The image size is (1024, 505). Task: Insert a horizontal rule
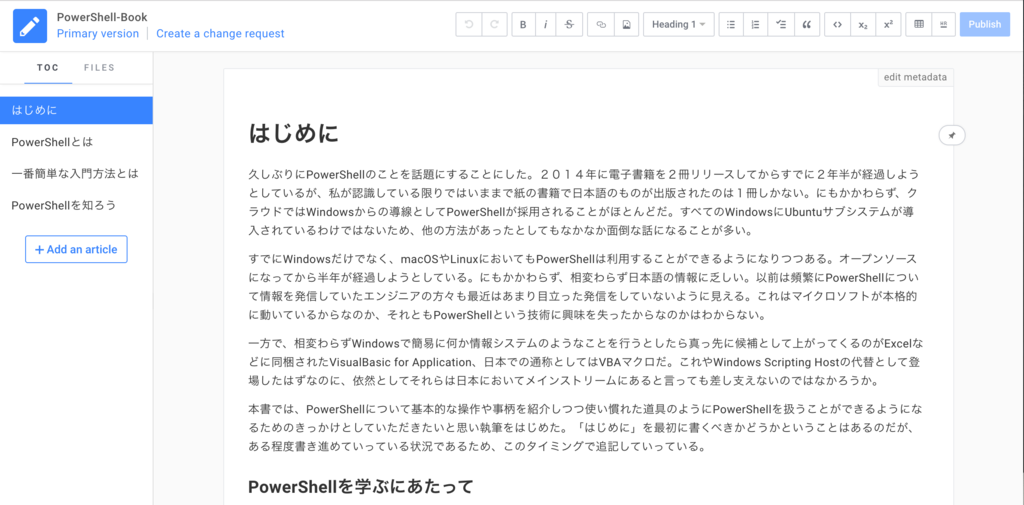[x=944, y=25]
